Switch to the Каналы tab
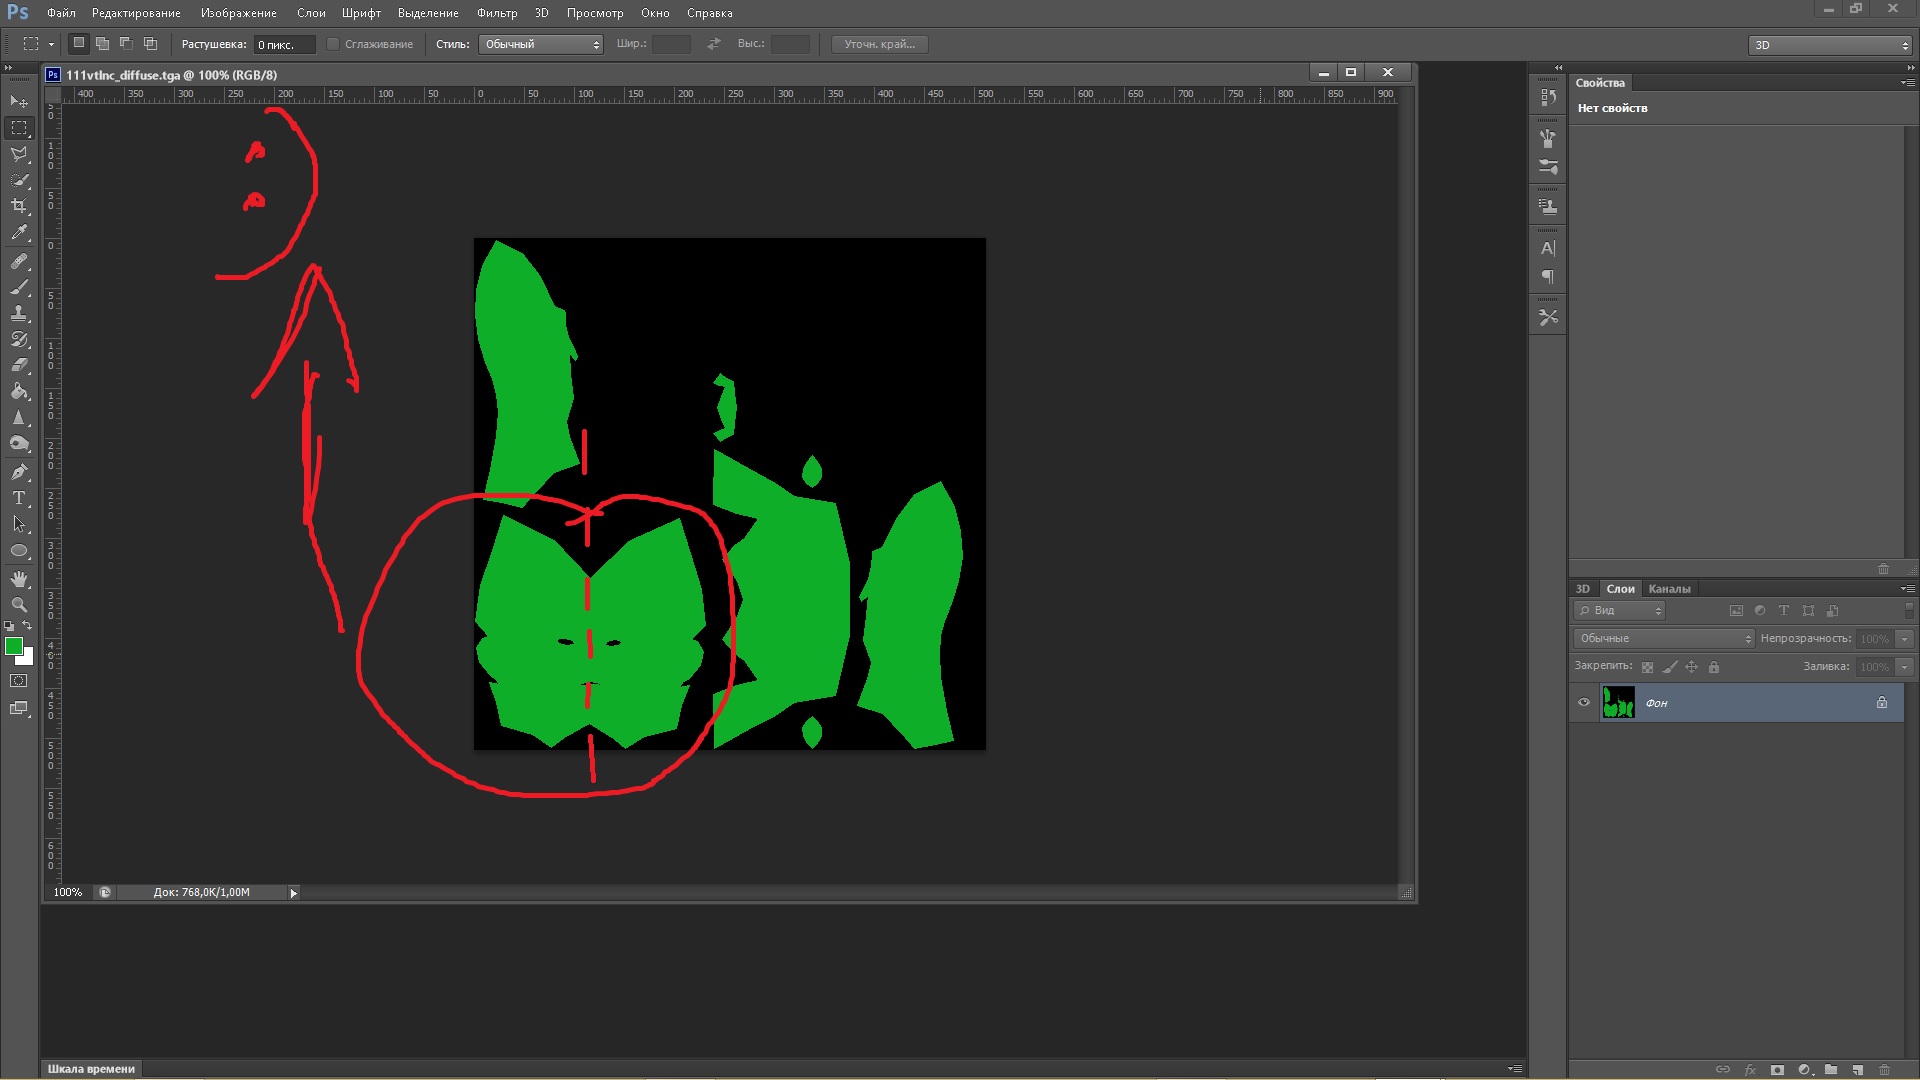The width and height of the screenshot is (1920, 1080). 1669,589
